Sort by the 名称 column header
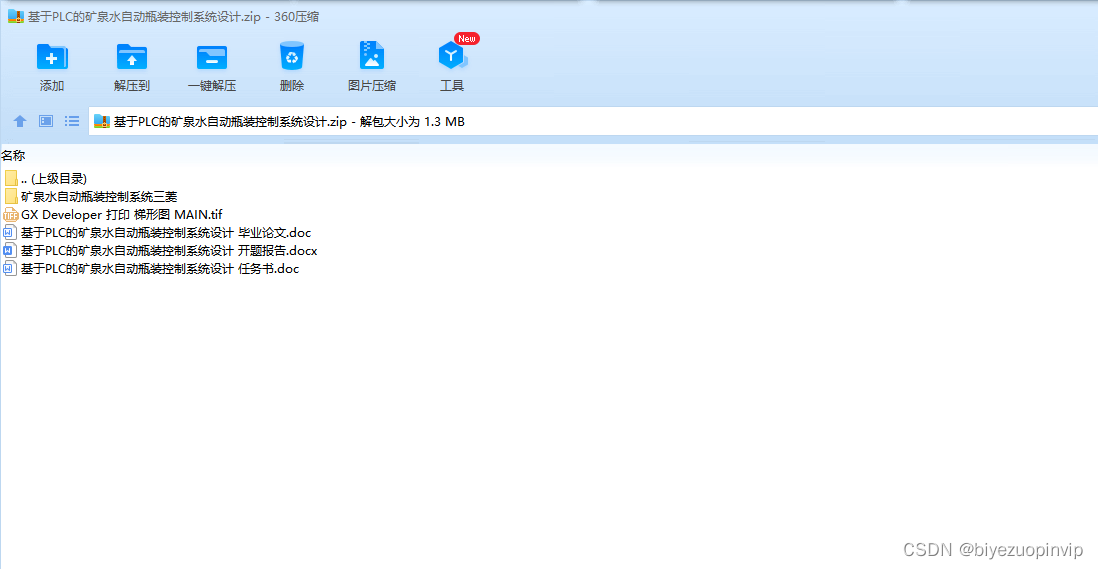The image size is (1098, 569). point(13,155)
